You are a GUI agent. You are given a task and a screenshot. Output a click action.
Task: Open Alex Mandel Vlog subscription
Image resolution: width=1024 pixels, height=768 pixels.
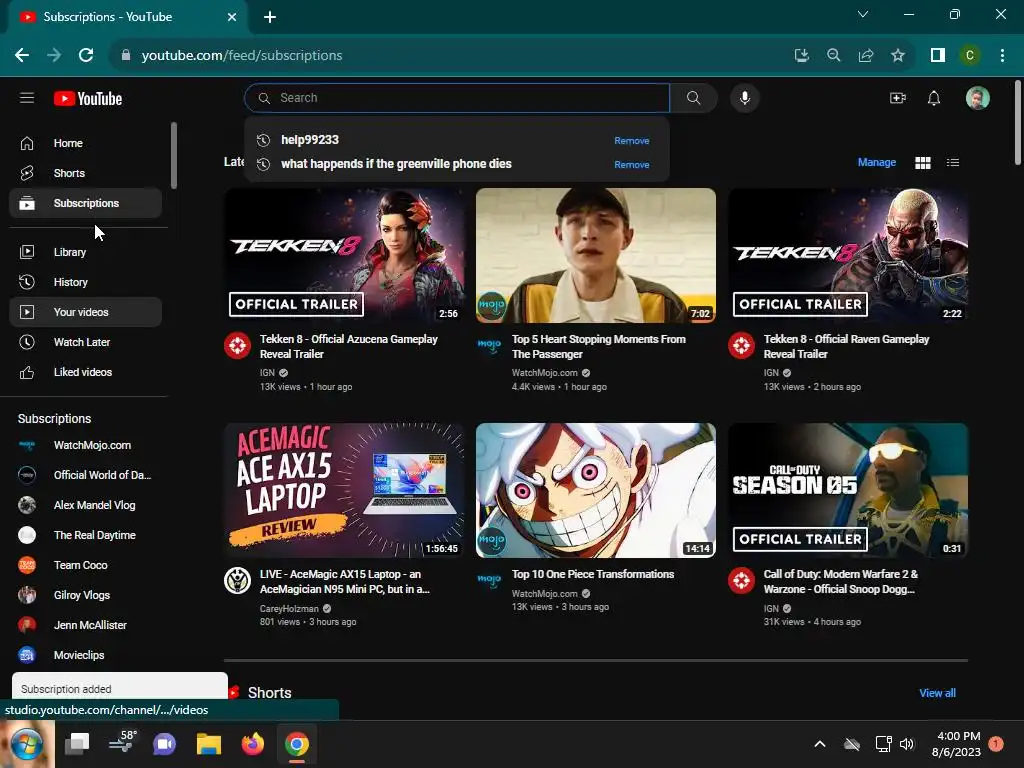86,505
